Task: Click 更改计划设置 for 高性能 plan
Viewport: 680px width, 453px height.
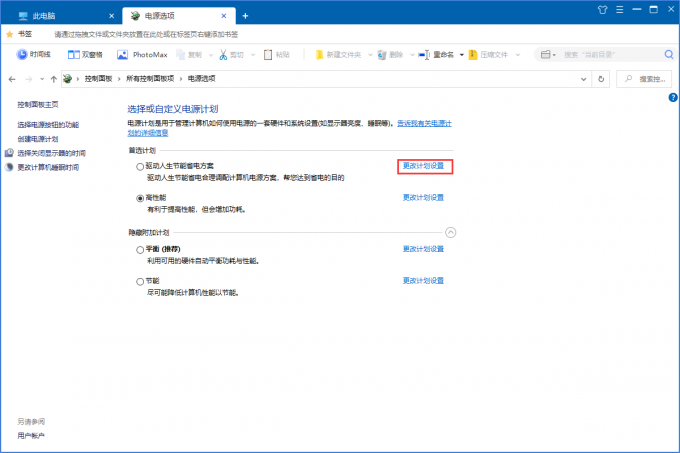Action: pyautogui.click(x=423, y=197)
